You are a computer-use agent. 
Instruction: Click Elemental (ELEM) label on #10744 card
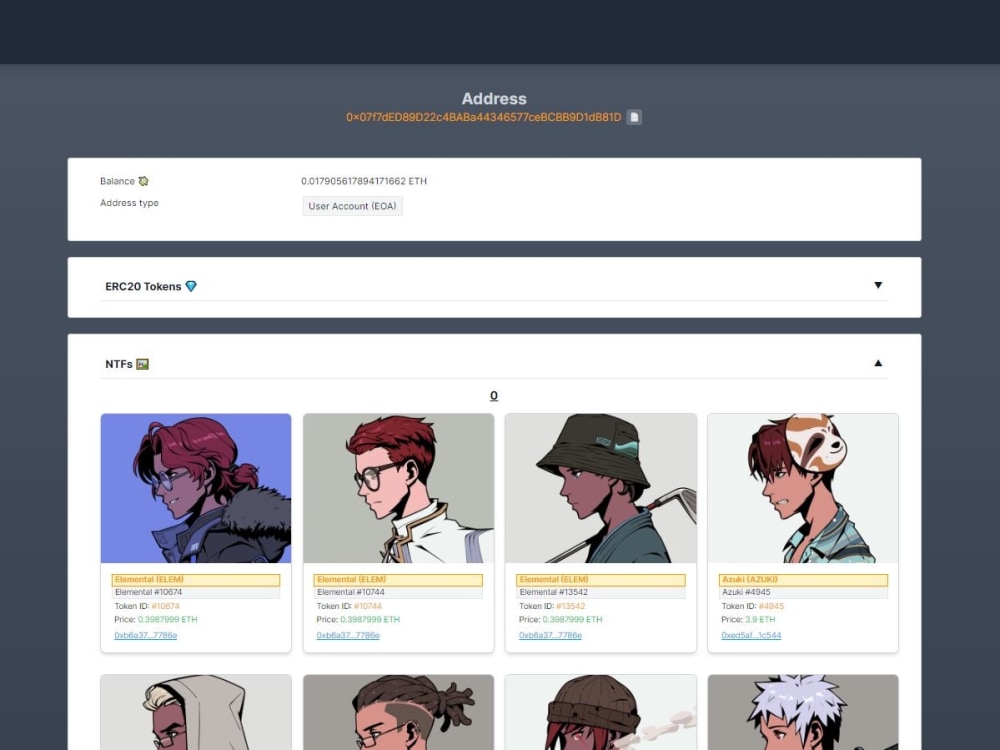pos(398,580)
